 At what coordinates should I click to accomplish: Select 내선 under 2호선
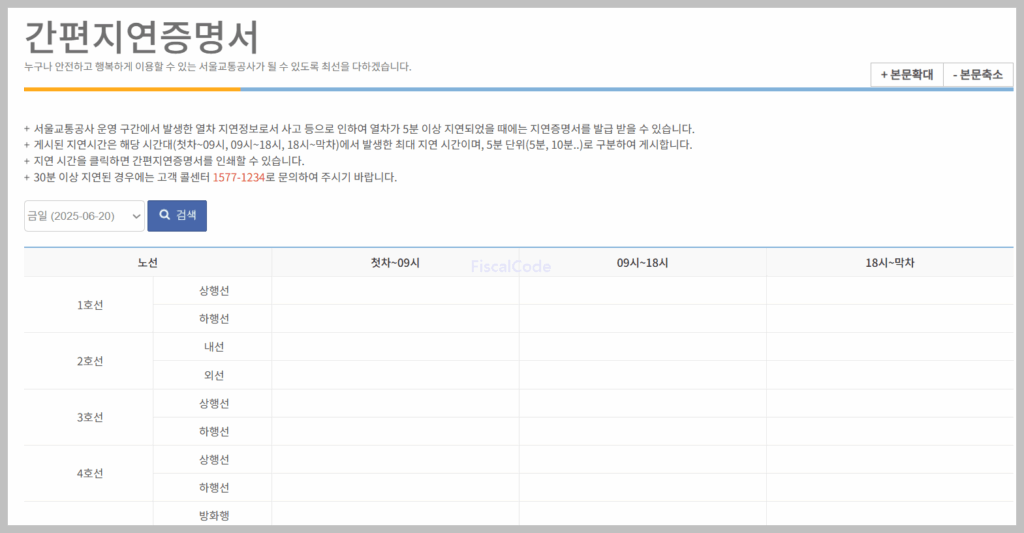213,347
